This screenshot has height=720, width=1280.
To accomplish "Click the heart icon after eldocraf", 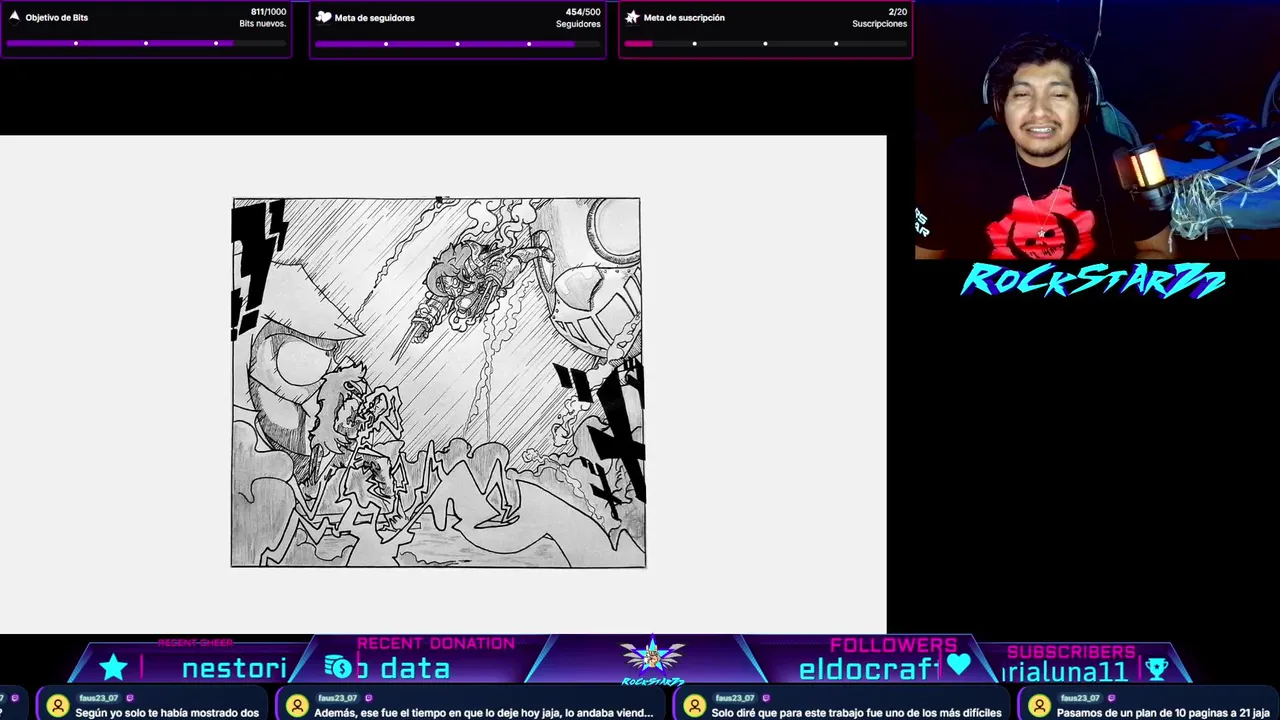I will (959, 665).
